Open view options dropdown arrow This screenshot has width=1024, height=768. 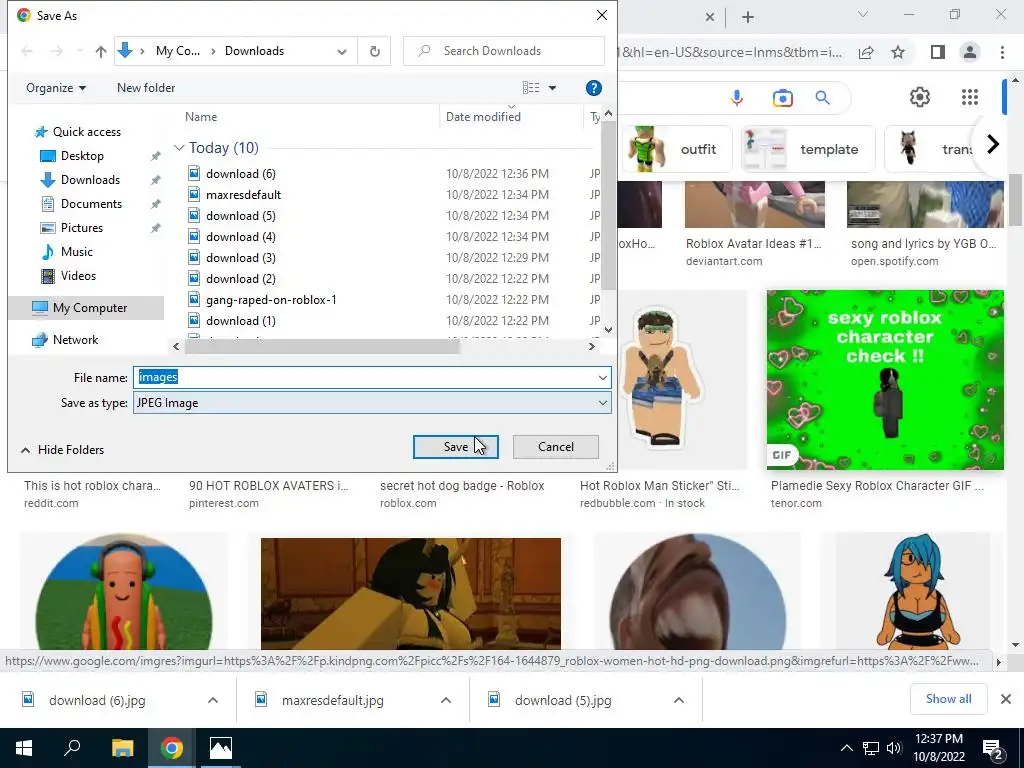pyautogui.click(x=552, y=88)
